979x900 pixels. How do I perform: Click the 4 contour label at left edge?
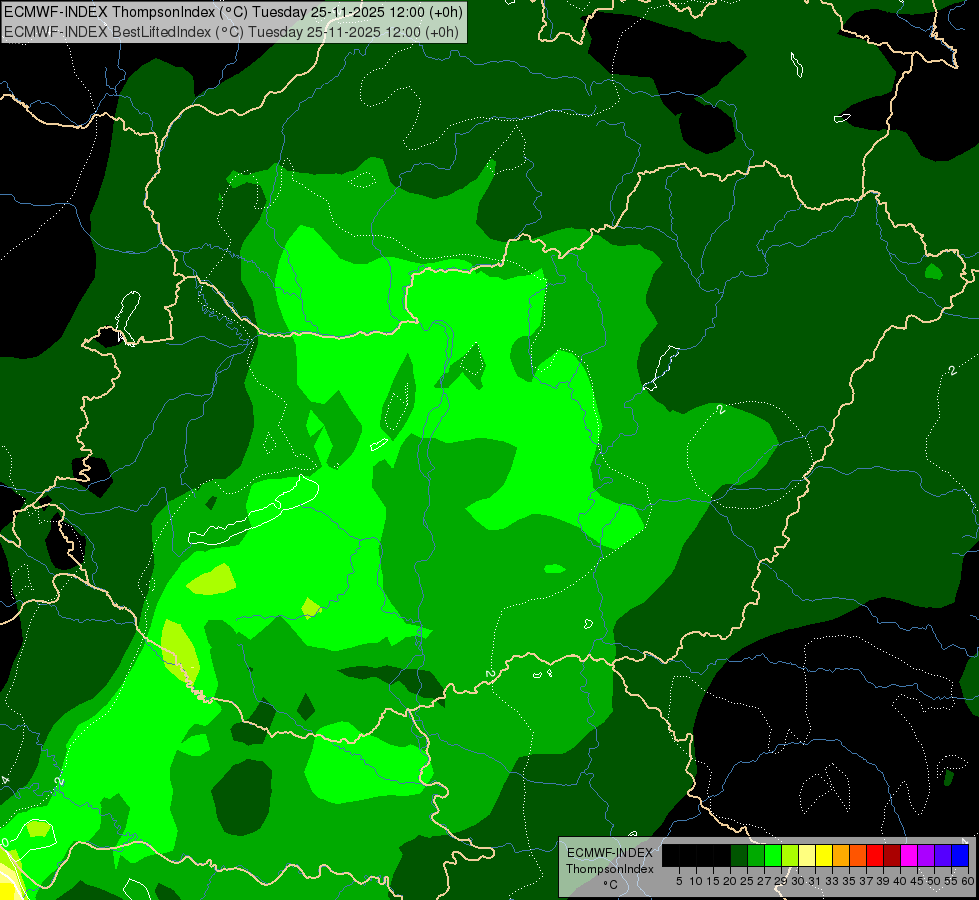tap(5, 780)
